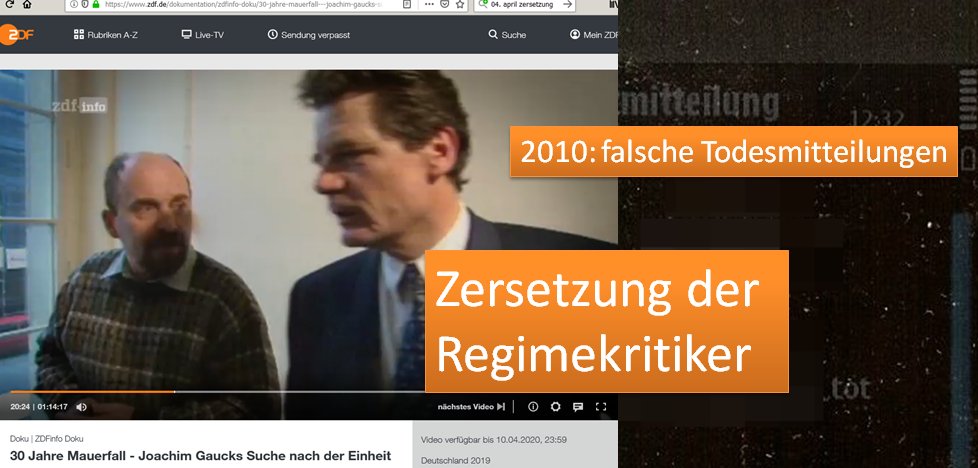Show the green padlock connection details

[95, 4]
